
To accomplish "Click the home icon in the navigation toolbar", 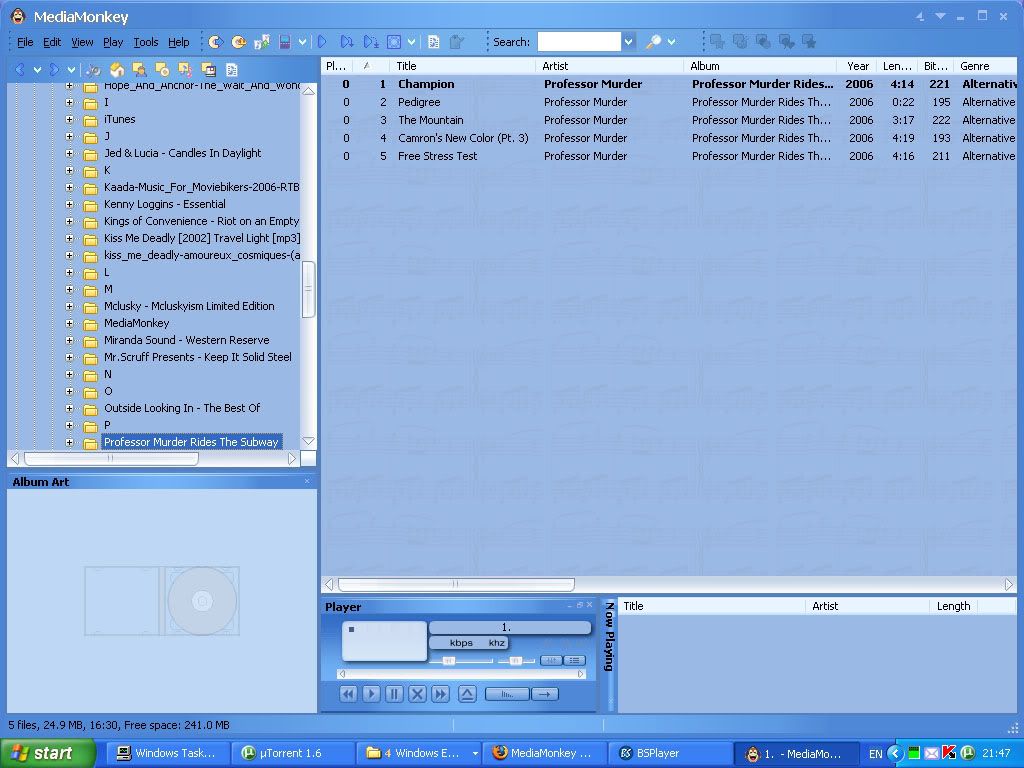I will pyautogui.click(x=117, y=70).
